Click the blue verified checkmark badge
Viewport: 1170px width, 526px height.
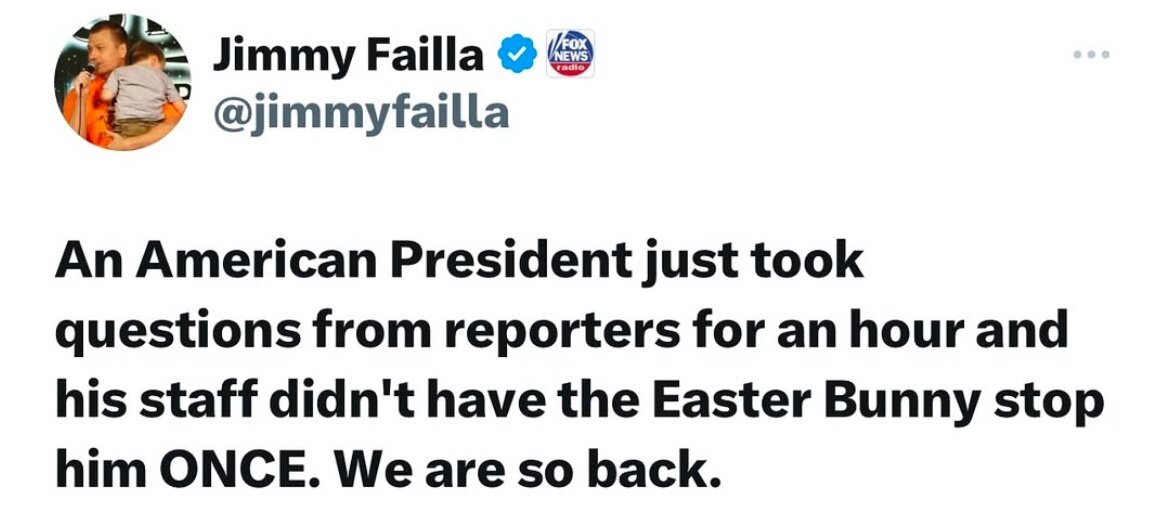515,59
